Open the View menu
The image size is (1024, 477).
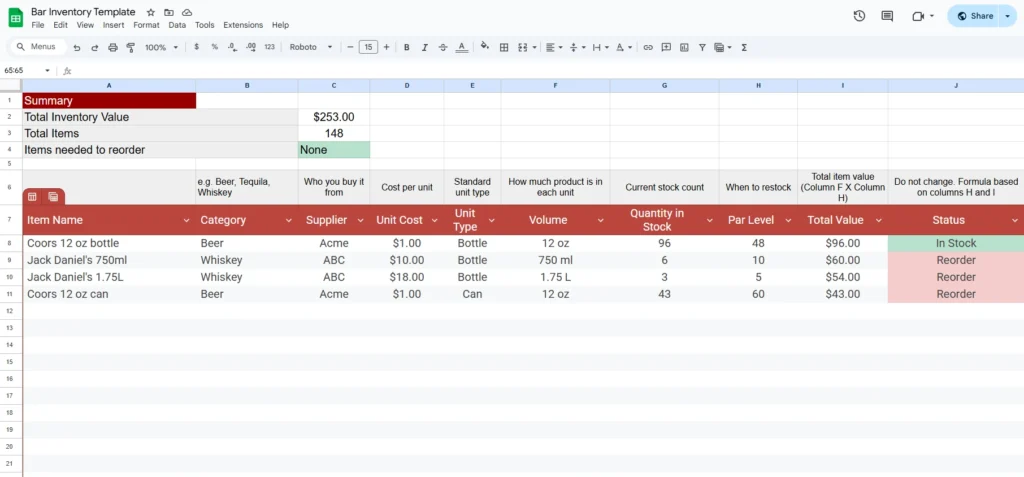85,25
